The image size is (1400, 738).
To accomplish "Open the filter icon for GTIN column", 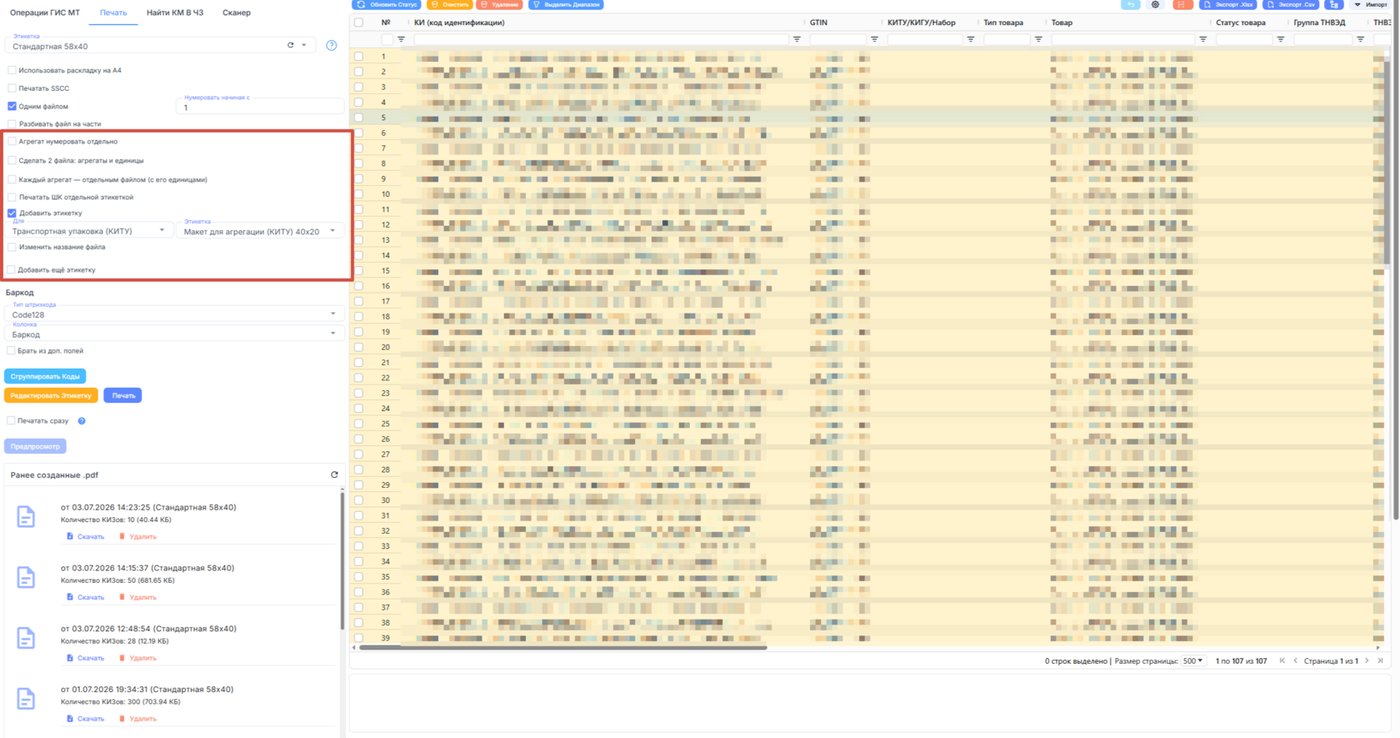I will (x=874, y=39).
